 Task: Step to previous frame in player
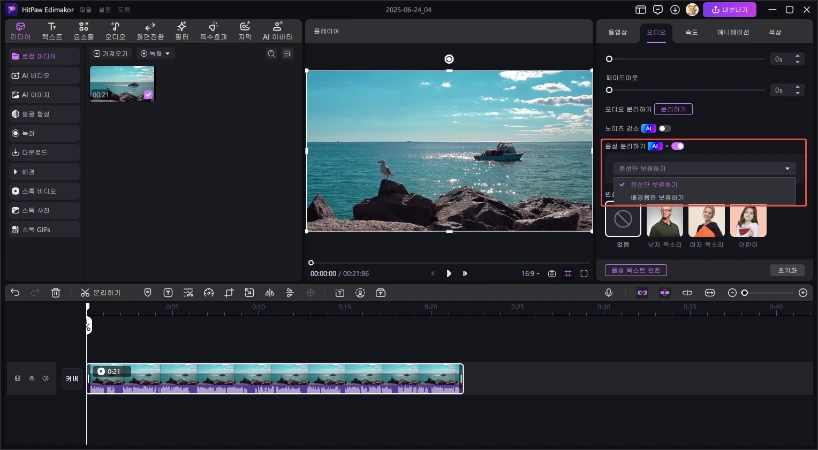click(x=432, y=273)
